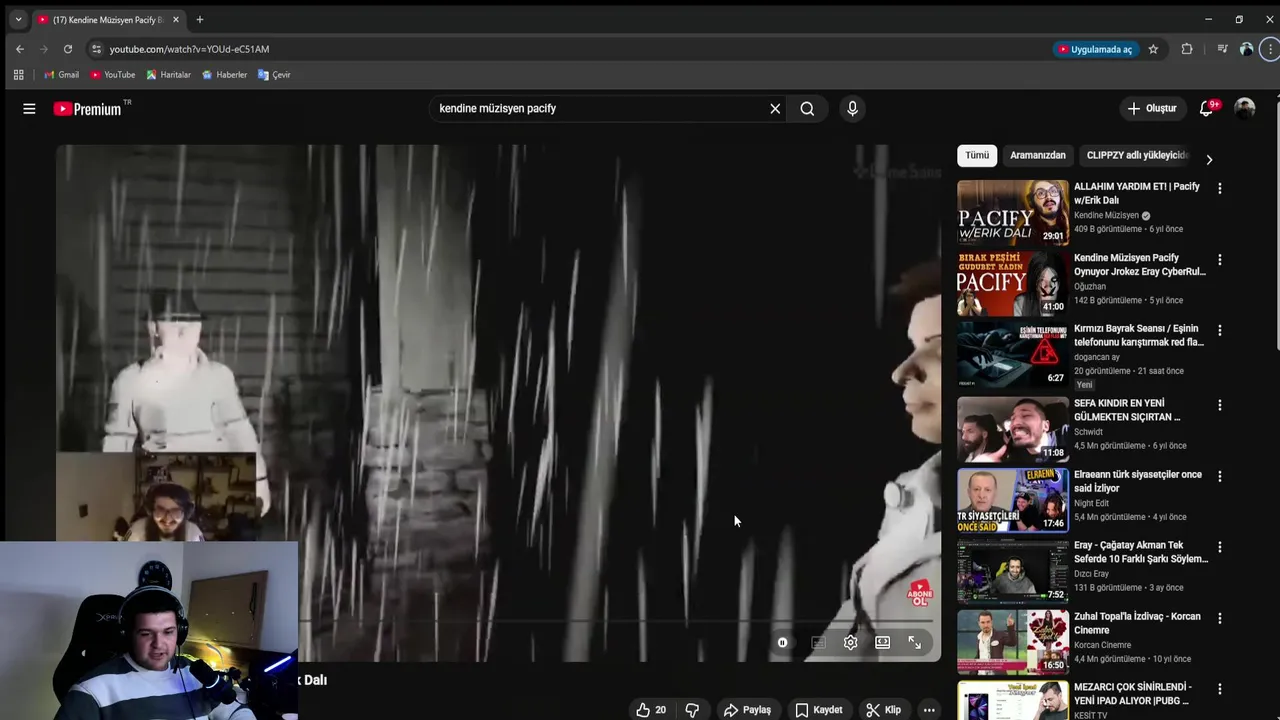The image size is (1280, 720).
Task: Close the 'Kendine Müzisyen Pacify' tab
Action: [x=176, y=19]
